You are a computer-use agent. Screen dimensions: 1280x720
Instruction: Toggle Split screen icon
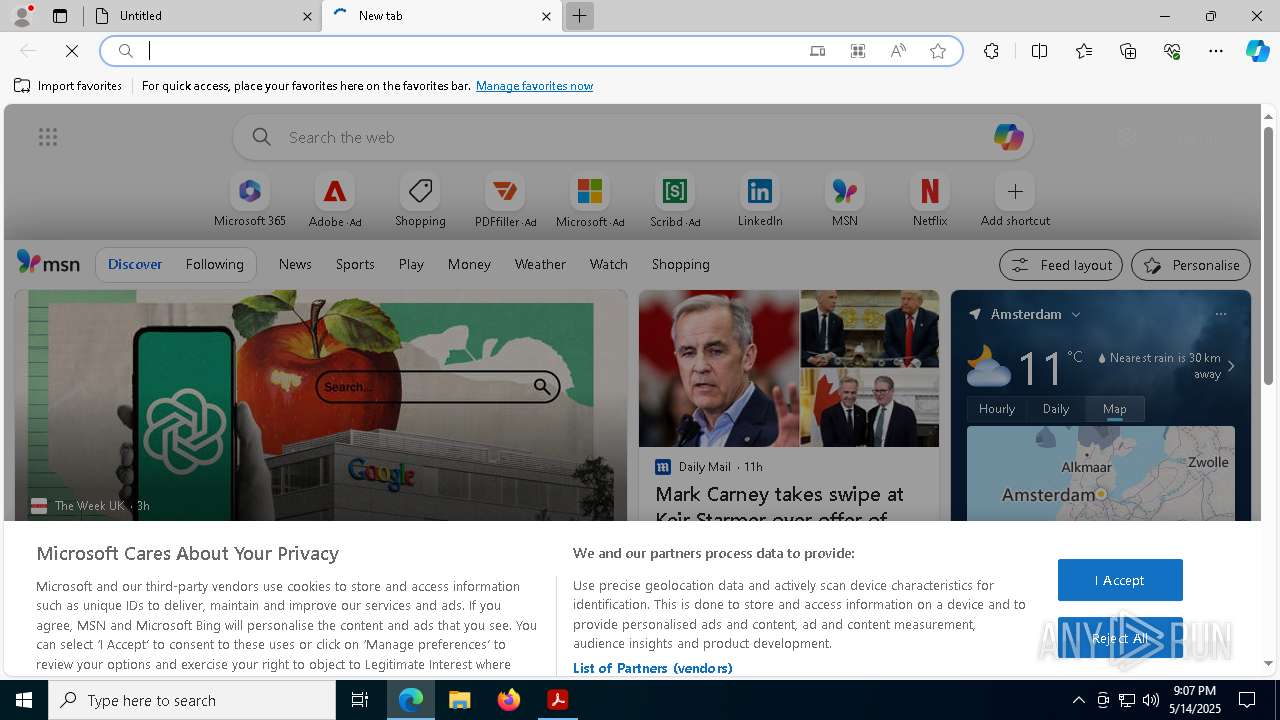point(1039,51)
